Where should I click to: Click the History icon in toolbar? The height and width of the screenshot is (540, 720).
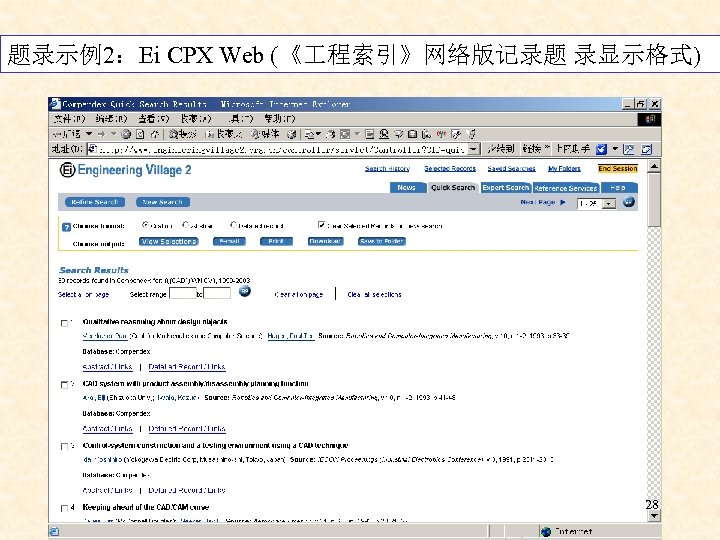coord(291,134)
